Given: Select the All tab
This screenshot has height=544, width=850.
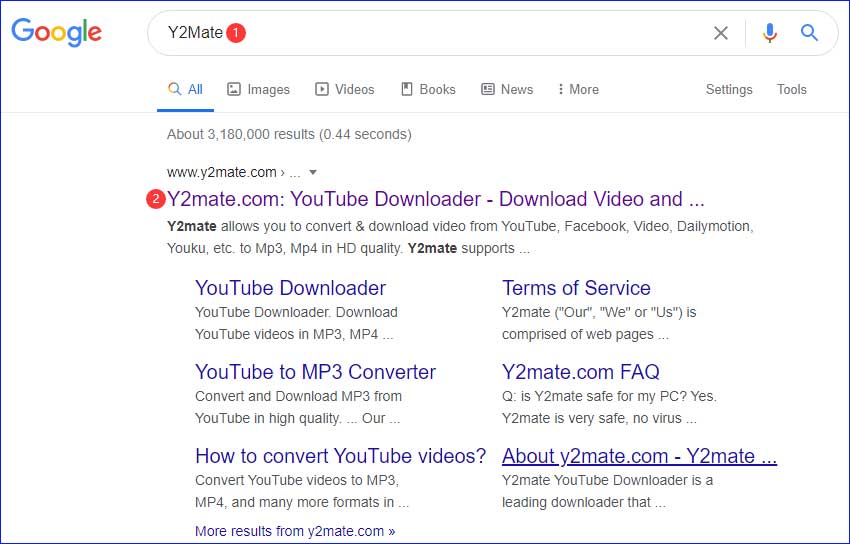Looking at the screenshot, I should point(185,89).
